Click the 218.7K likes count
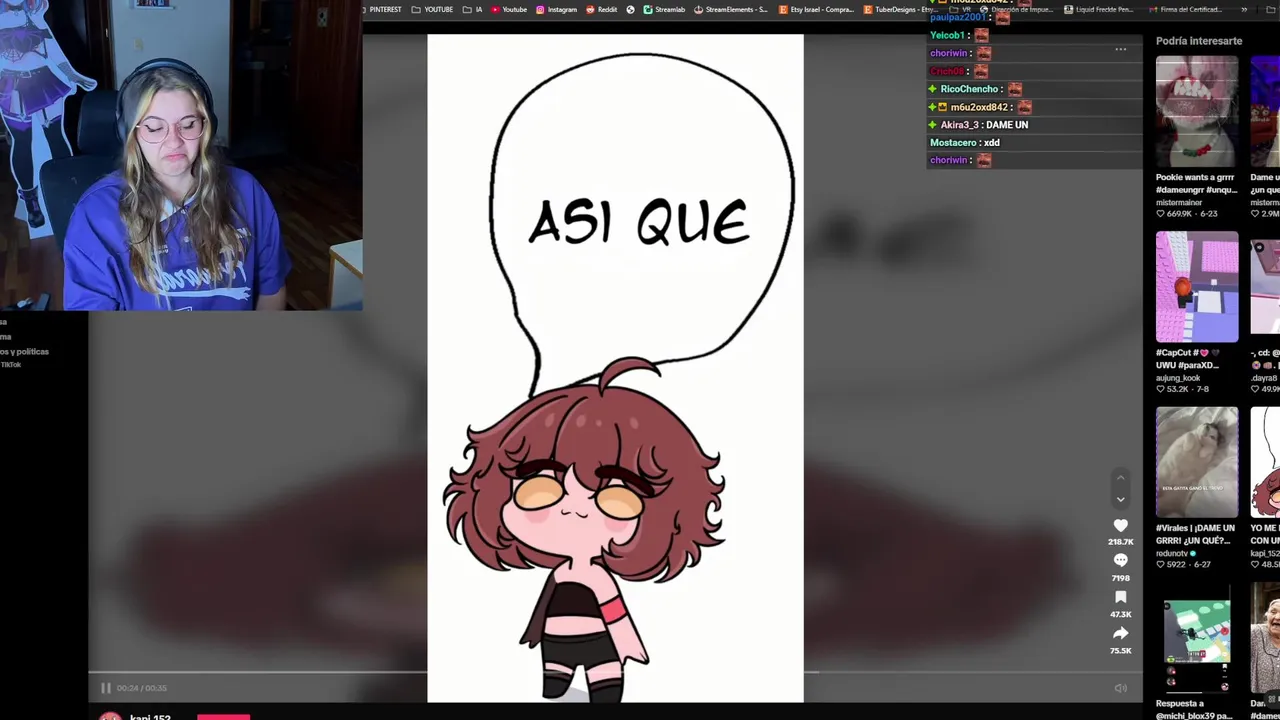This screenshot has width=1280, height=720. click(1120, 542)
